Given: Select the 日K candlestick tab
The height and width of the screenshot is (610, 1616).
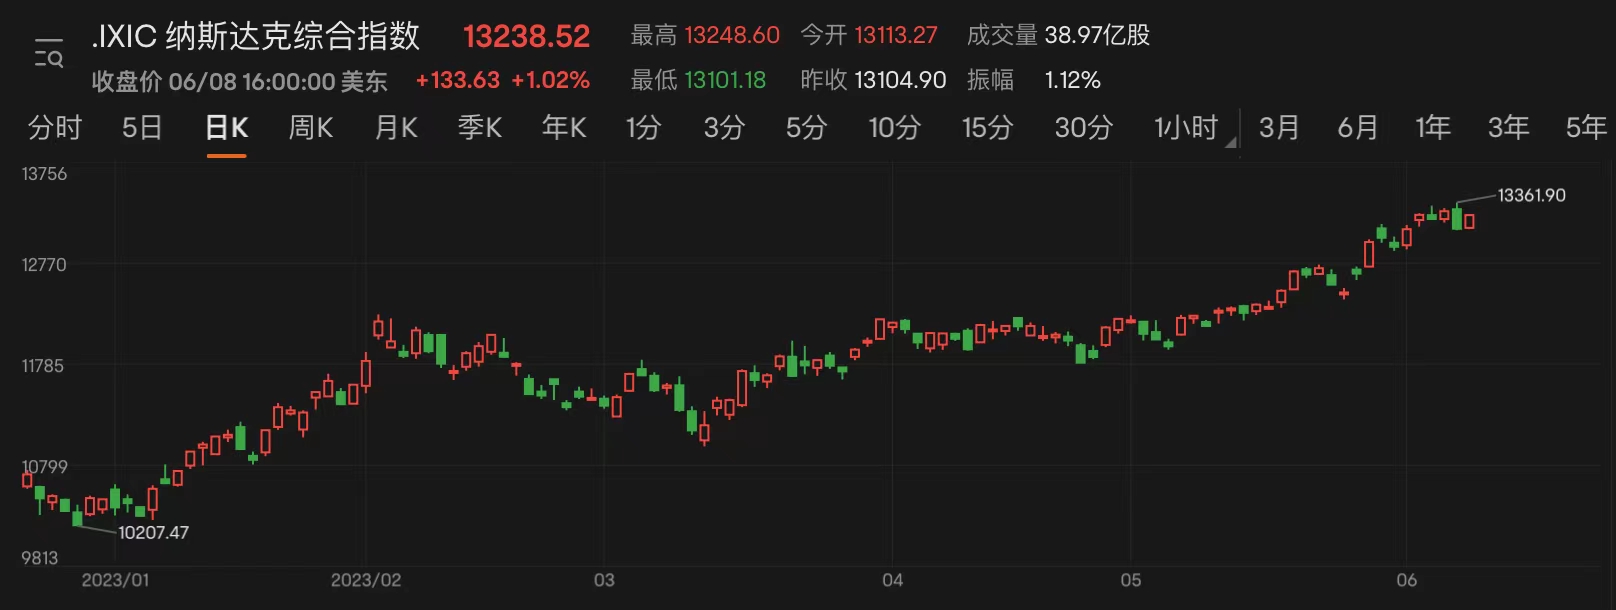Looking at the screenshot, I should pos(226,128).
